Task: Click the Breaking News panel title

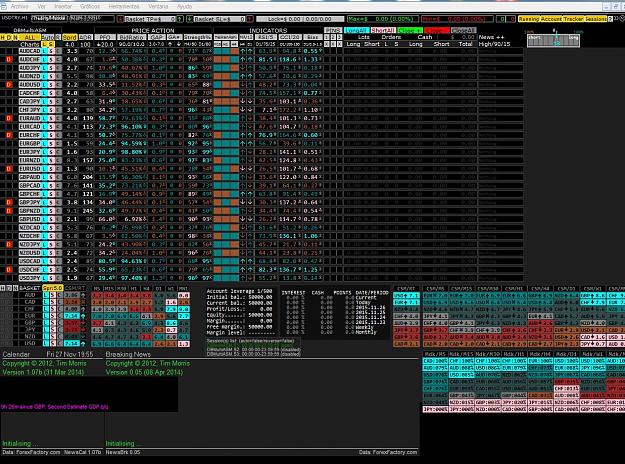Action: point(128,354)
